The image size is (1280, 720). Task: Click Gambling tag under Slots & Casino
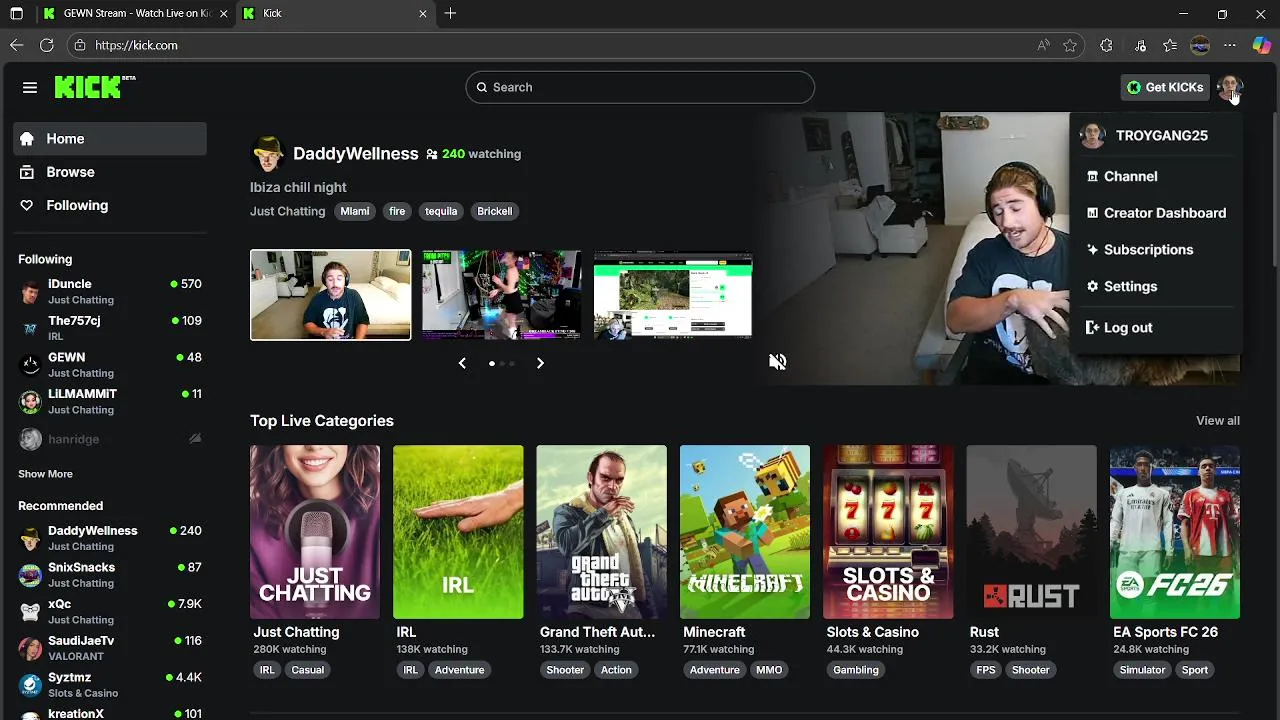856,670
